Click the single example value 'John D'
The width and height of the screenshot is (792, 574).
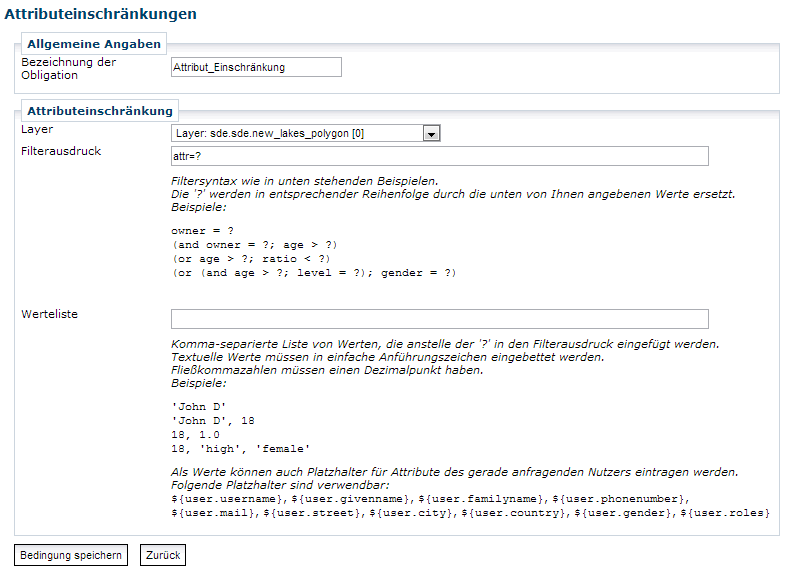[199, 407]
